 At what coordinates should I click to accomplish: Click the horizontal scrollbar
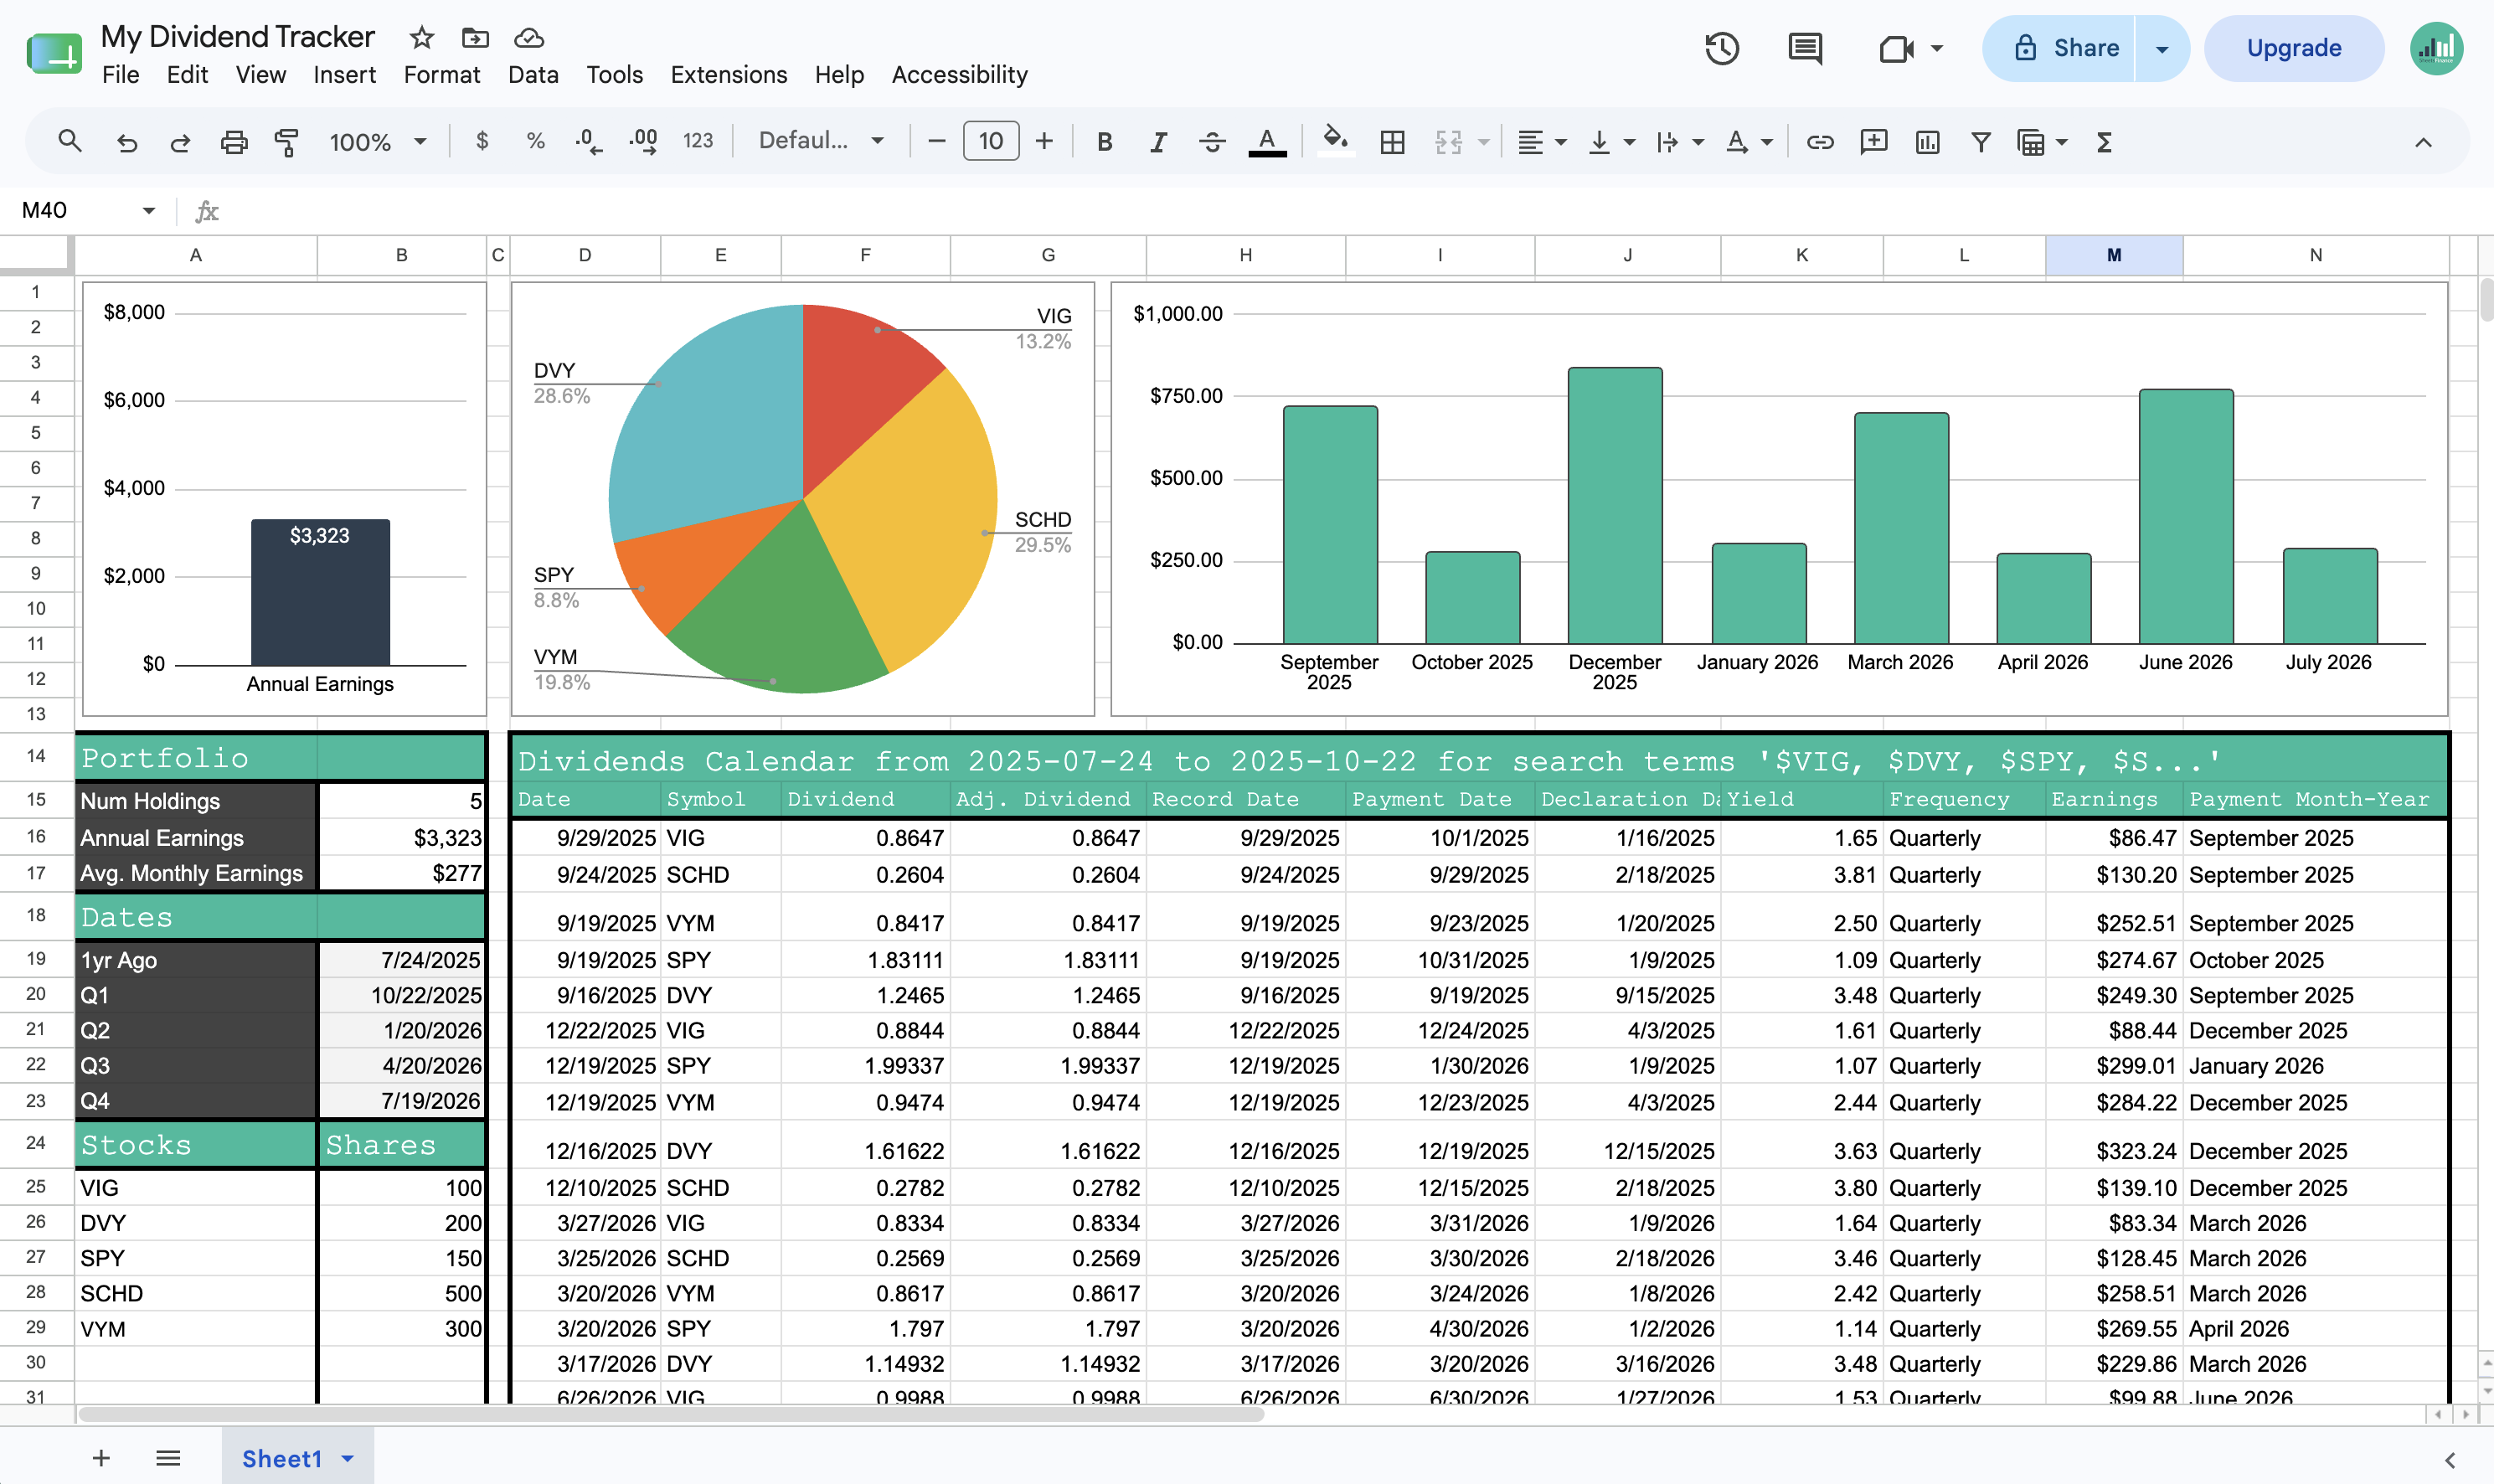pyautogui.click(x=671, y=1414)
